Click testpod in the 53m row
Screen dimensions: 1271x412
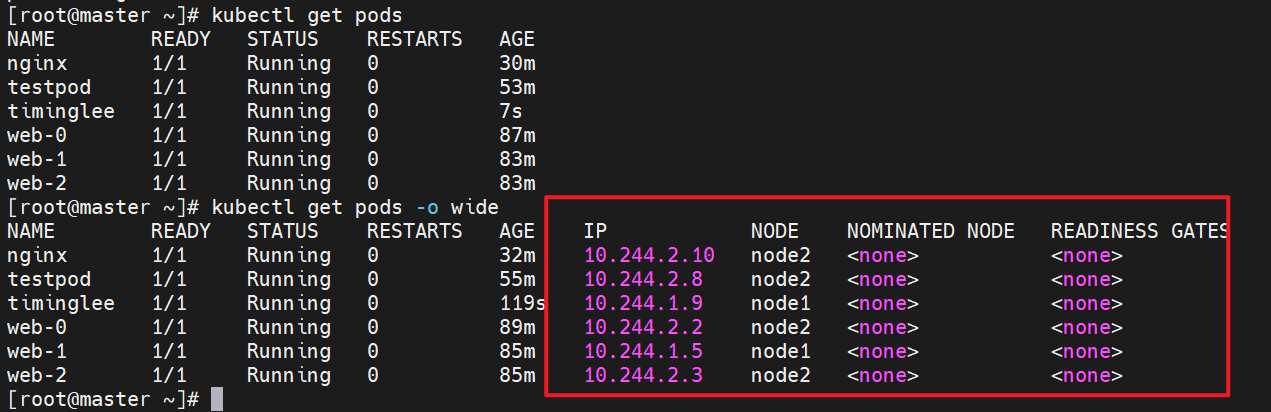tap(49, 88)
